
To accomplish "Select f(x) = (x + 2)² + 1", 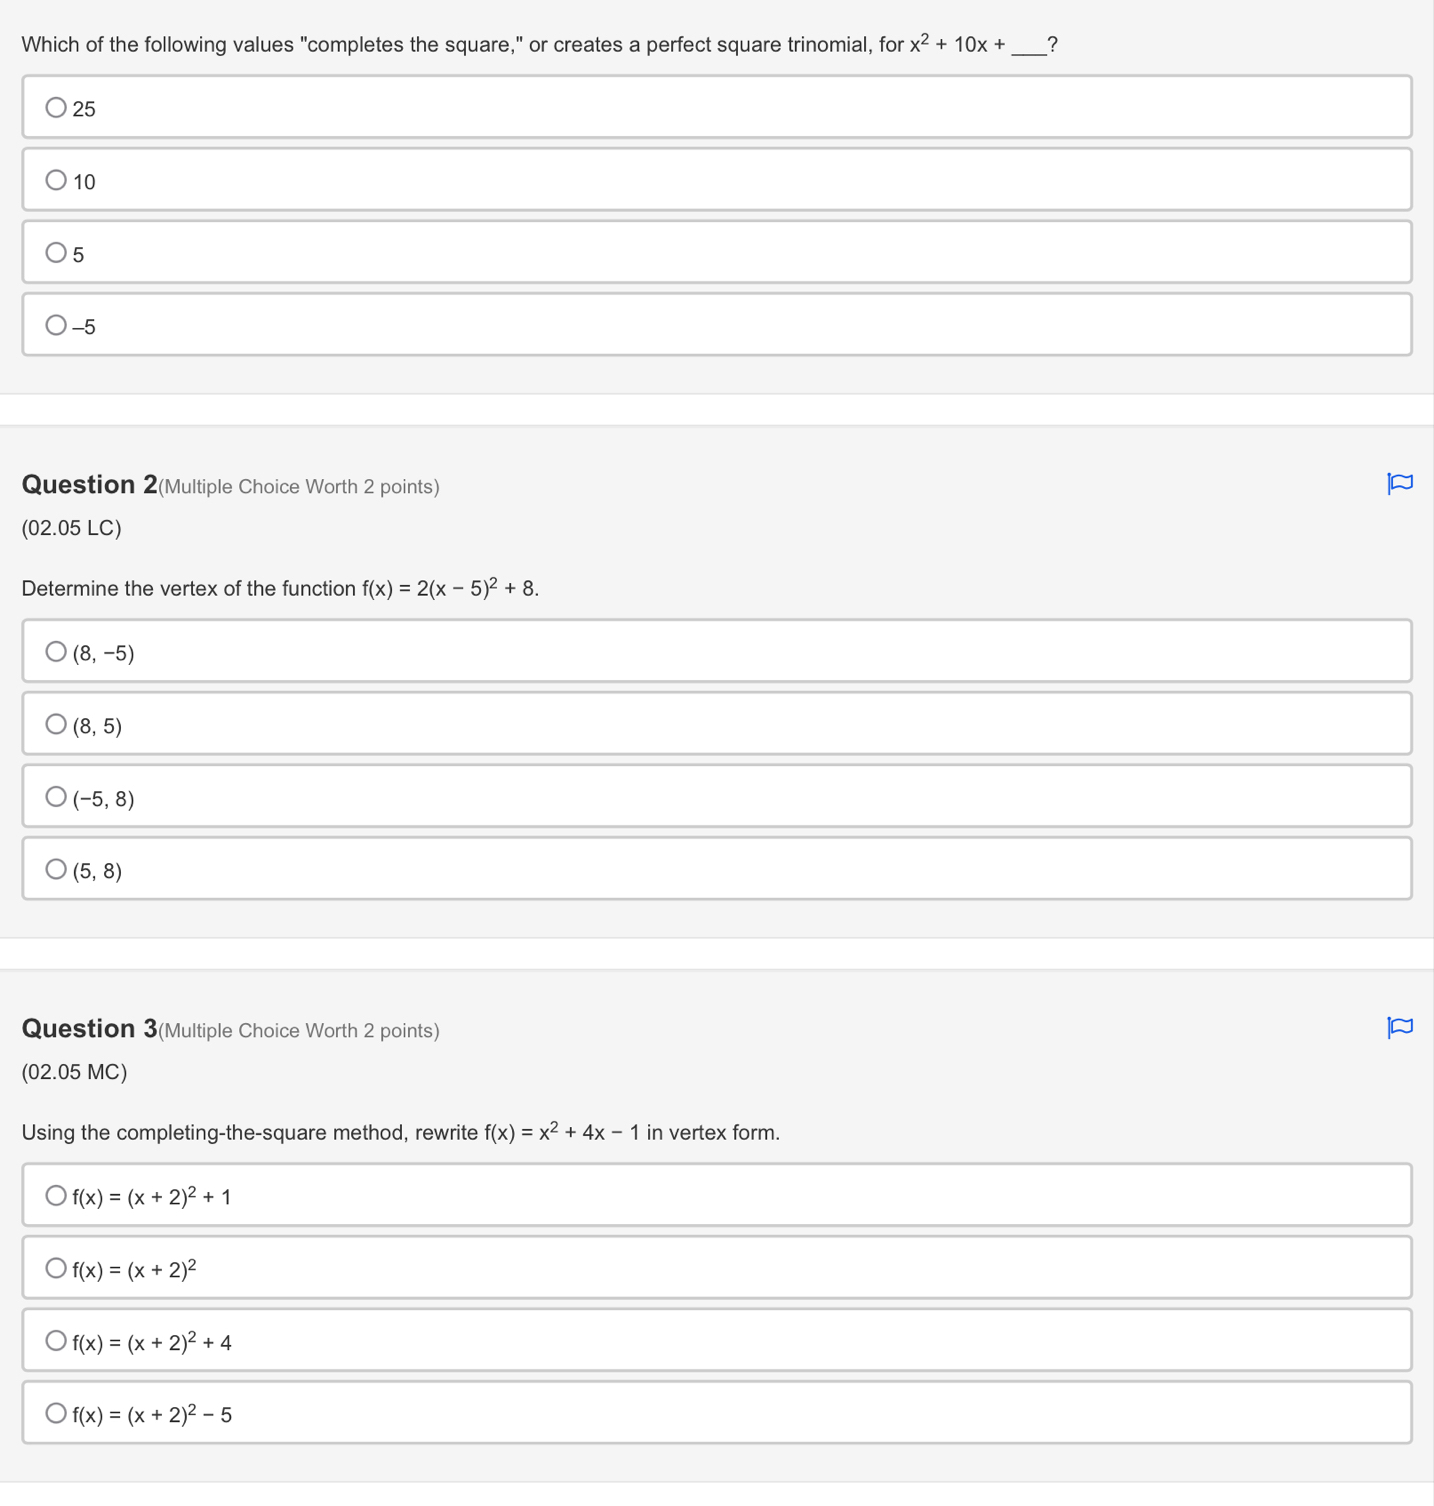I will click(x=56, y=1195).
